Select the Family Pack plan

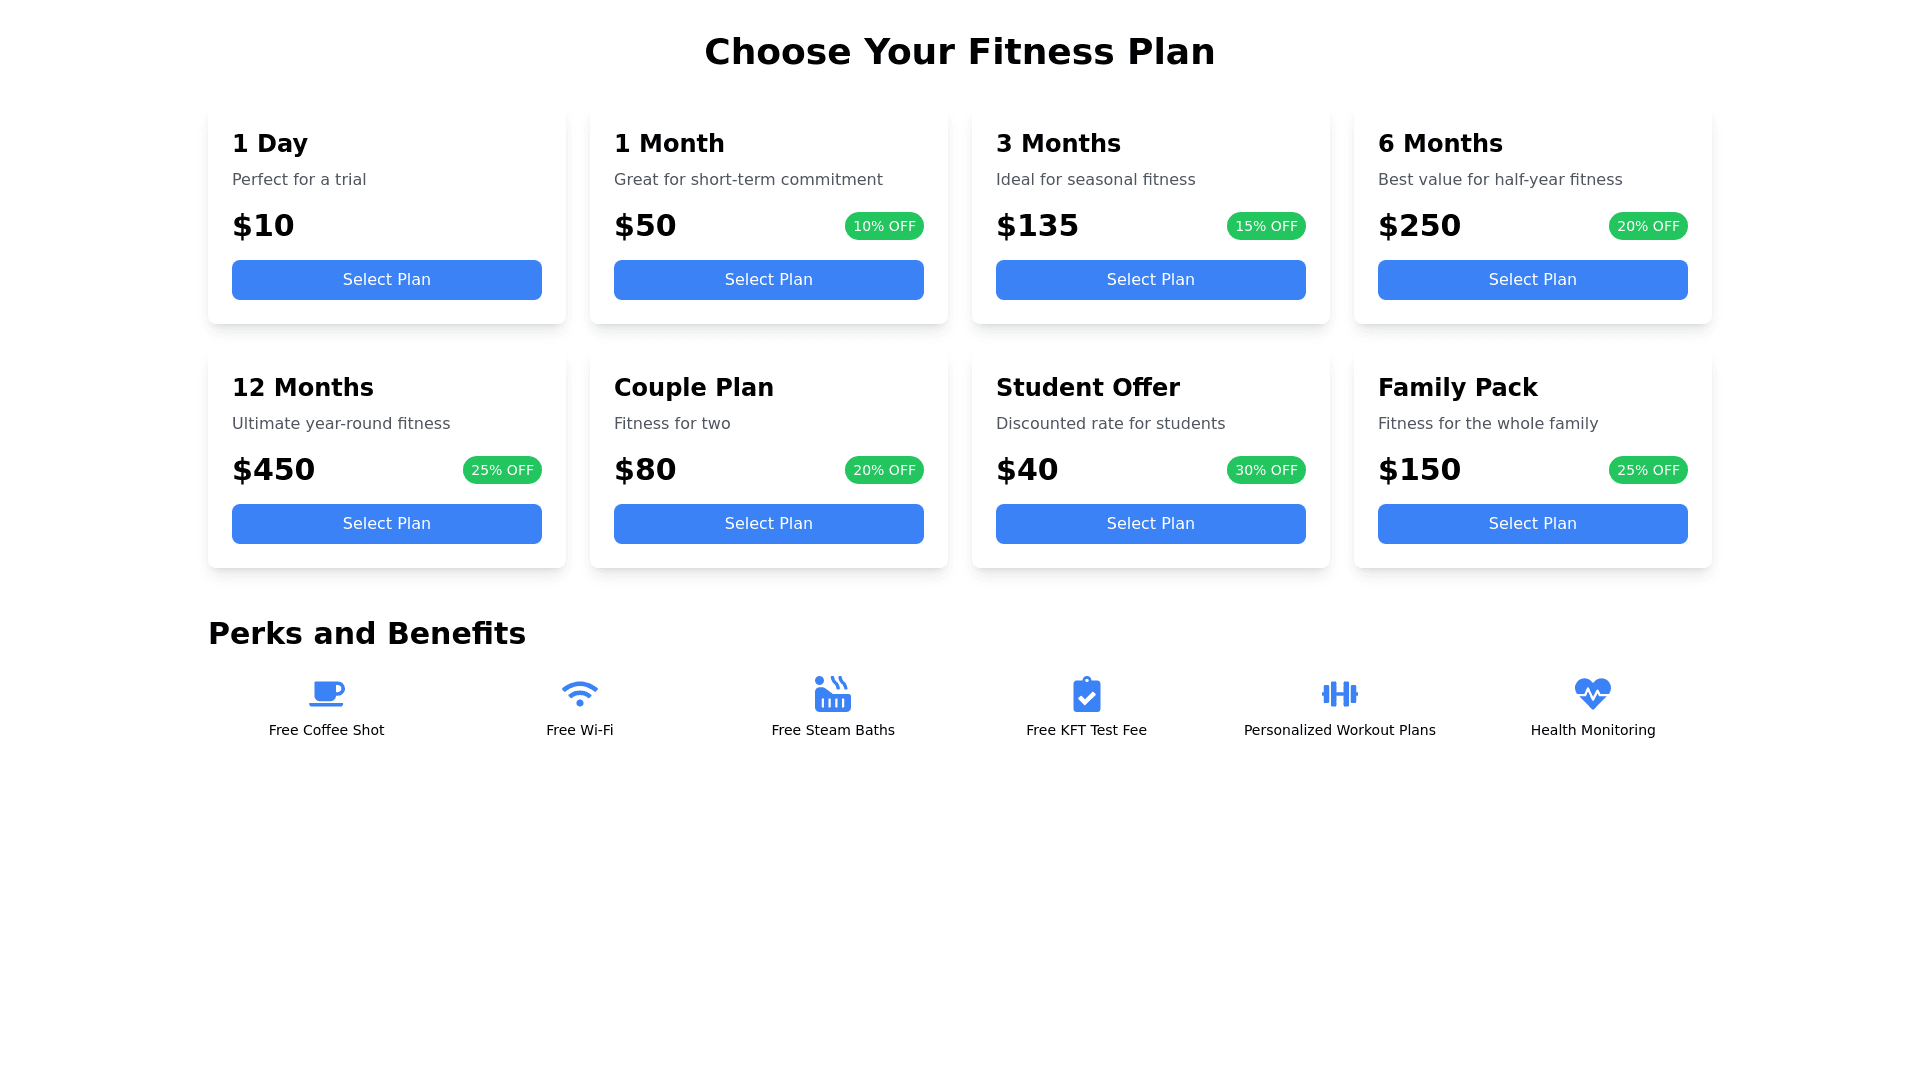click(1533, 524)
